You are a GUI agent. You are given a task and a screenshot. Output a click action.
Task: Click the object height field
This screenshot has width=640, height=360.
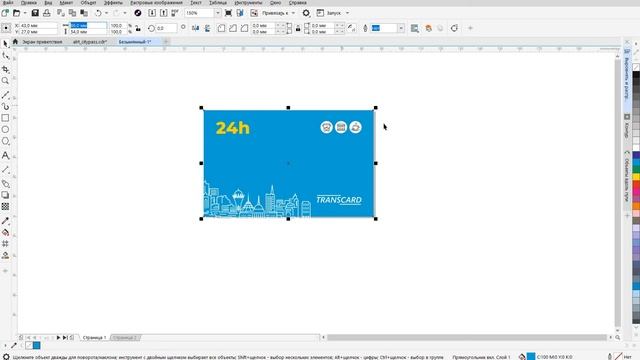(88, 31)
